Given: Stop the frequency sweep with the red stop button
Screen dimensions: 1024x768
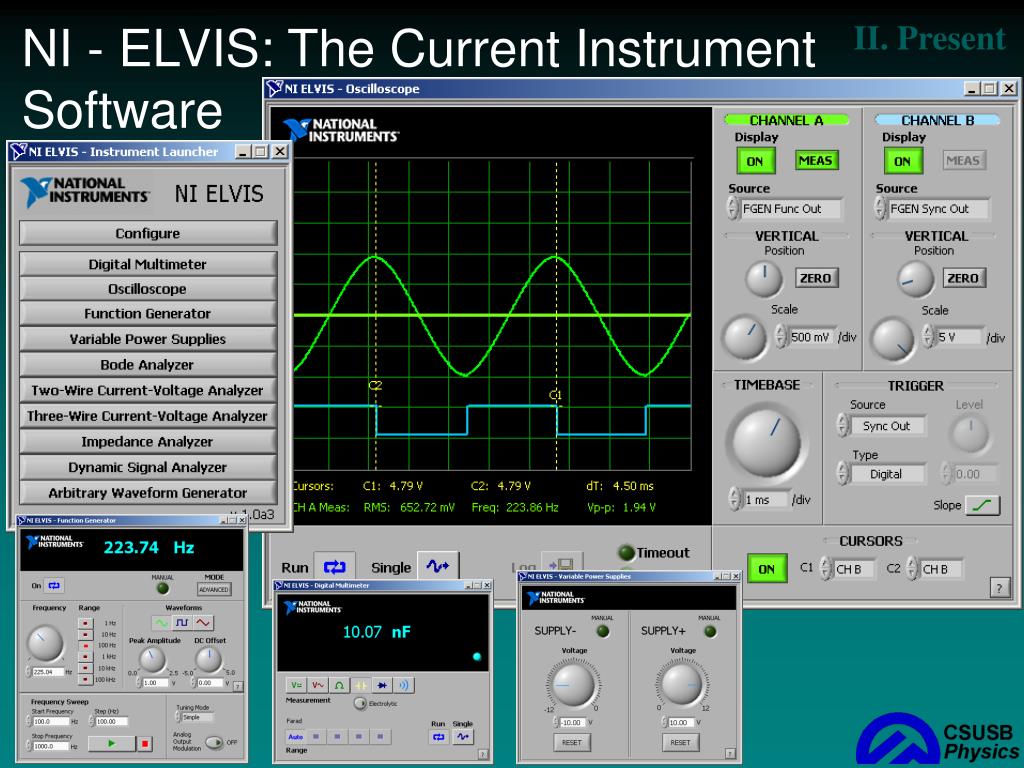Looking at the screenshot, I should [x=145, y=743].
